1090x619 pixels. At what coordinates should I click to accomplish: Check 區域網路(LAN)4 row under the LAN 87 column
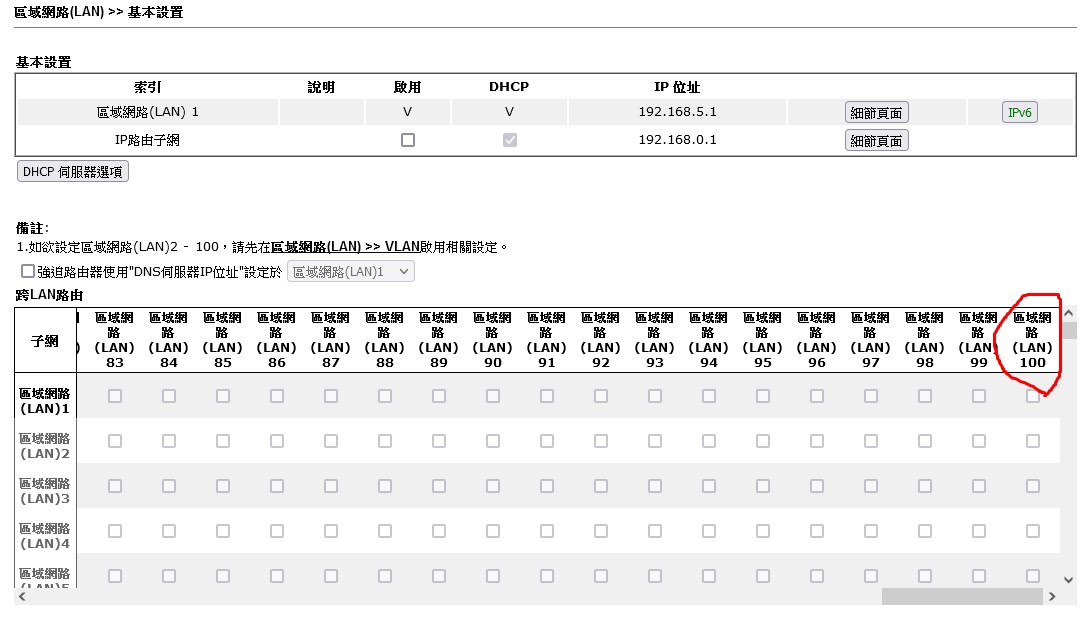coord(331,531)
